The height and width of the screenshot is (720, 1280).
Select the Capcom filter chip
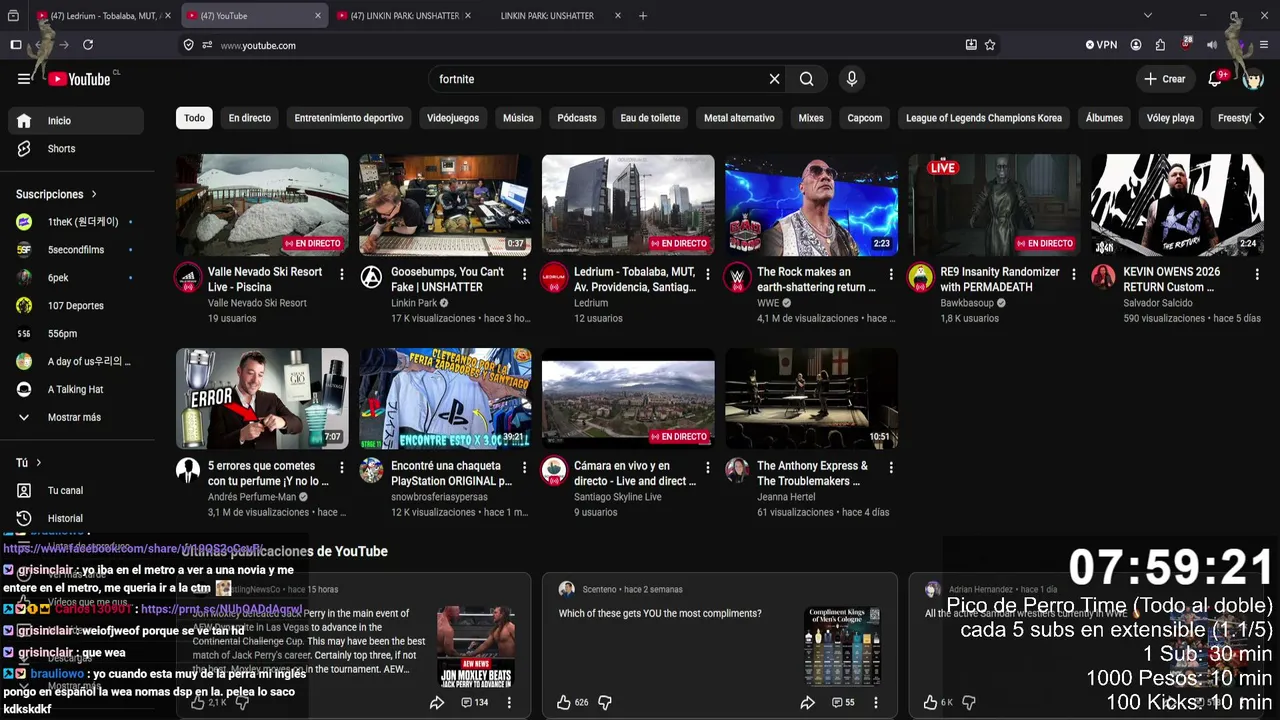pyautogui.click(x=865, y=118)
